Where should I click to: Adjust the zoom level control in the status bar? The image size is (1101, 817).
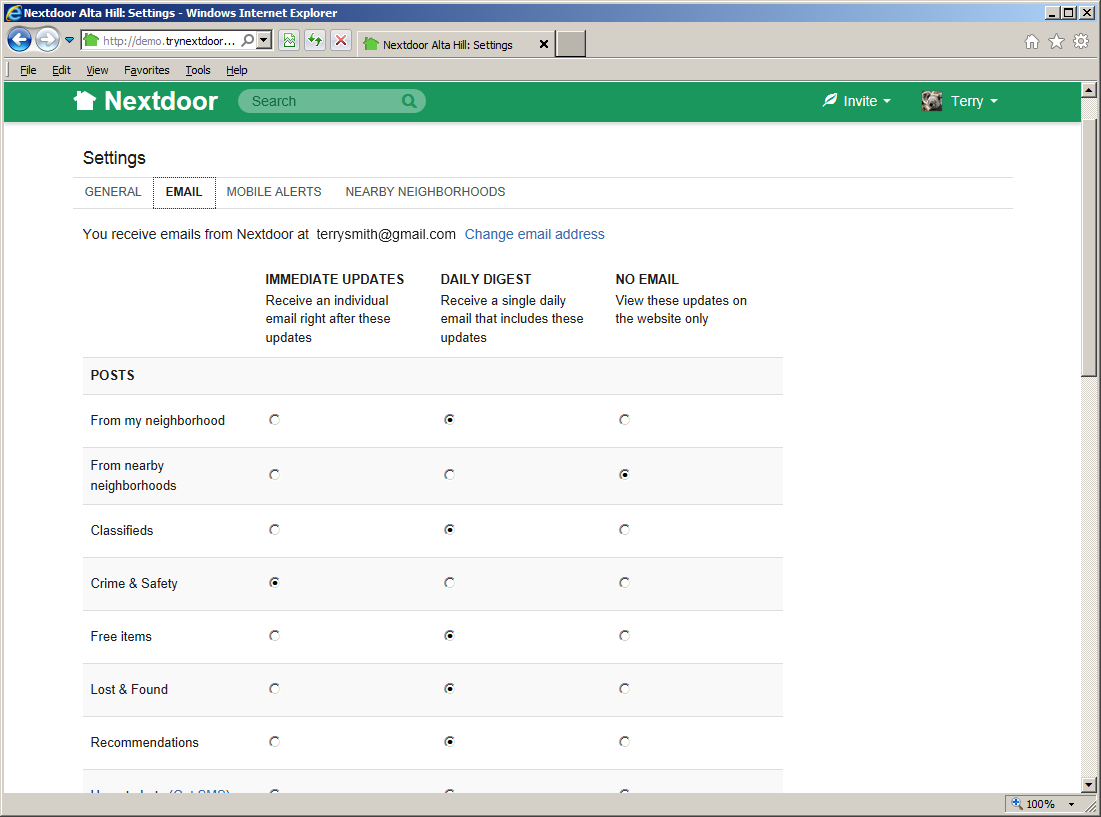1041,803
